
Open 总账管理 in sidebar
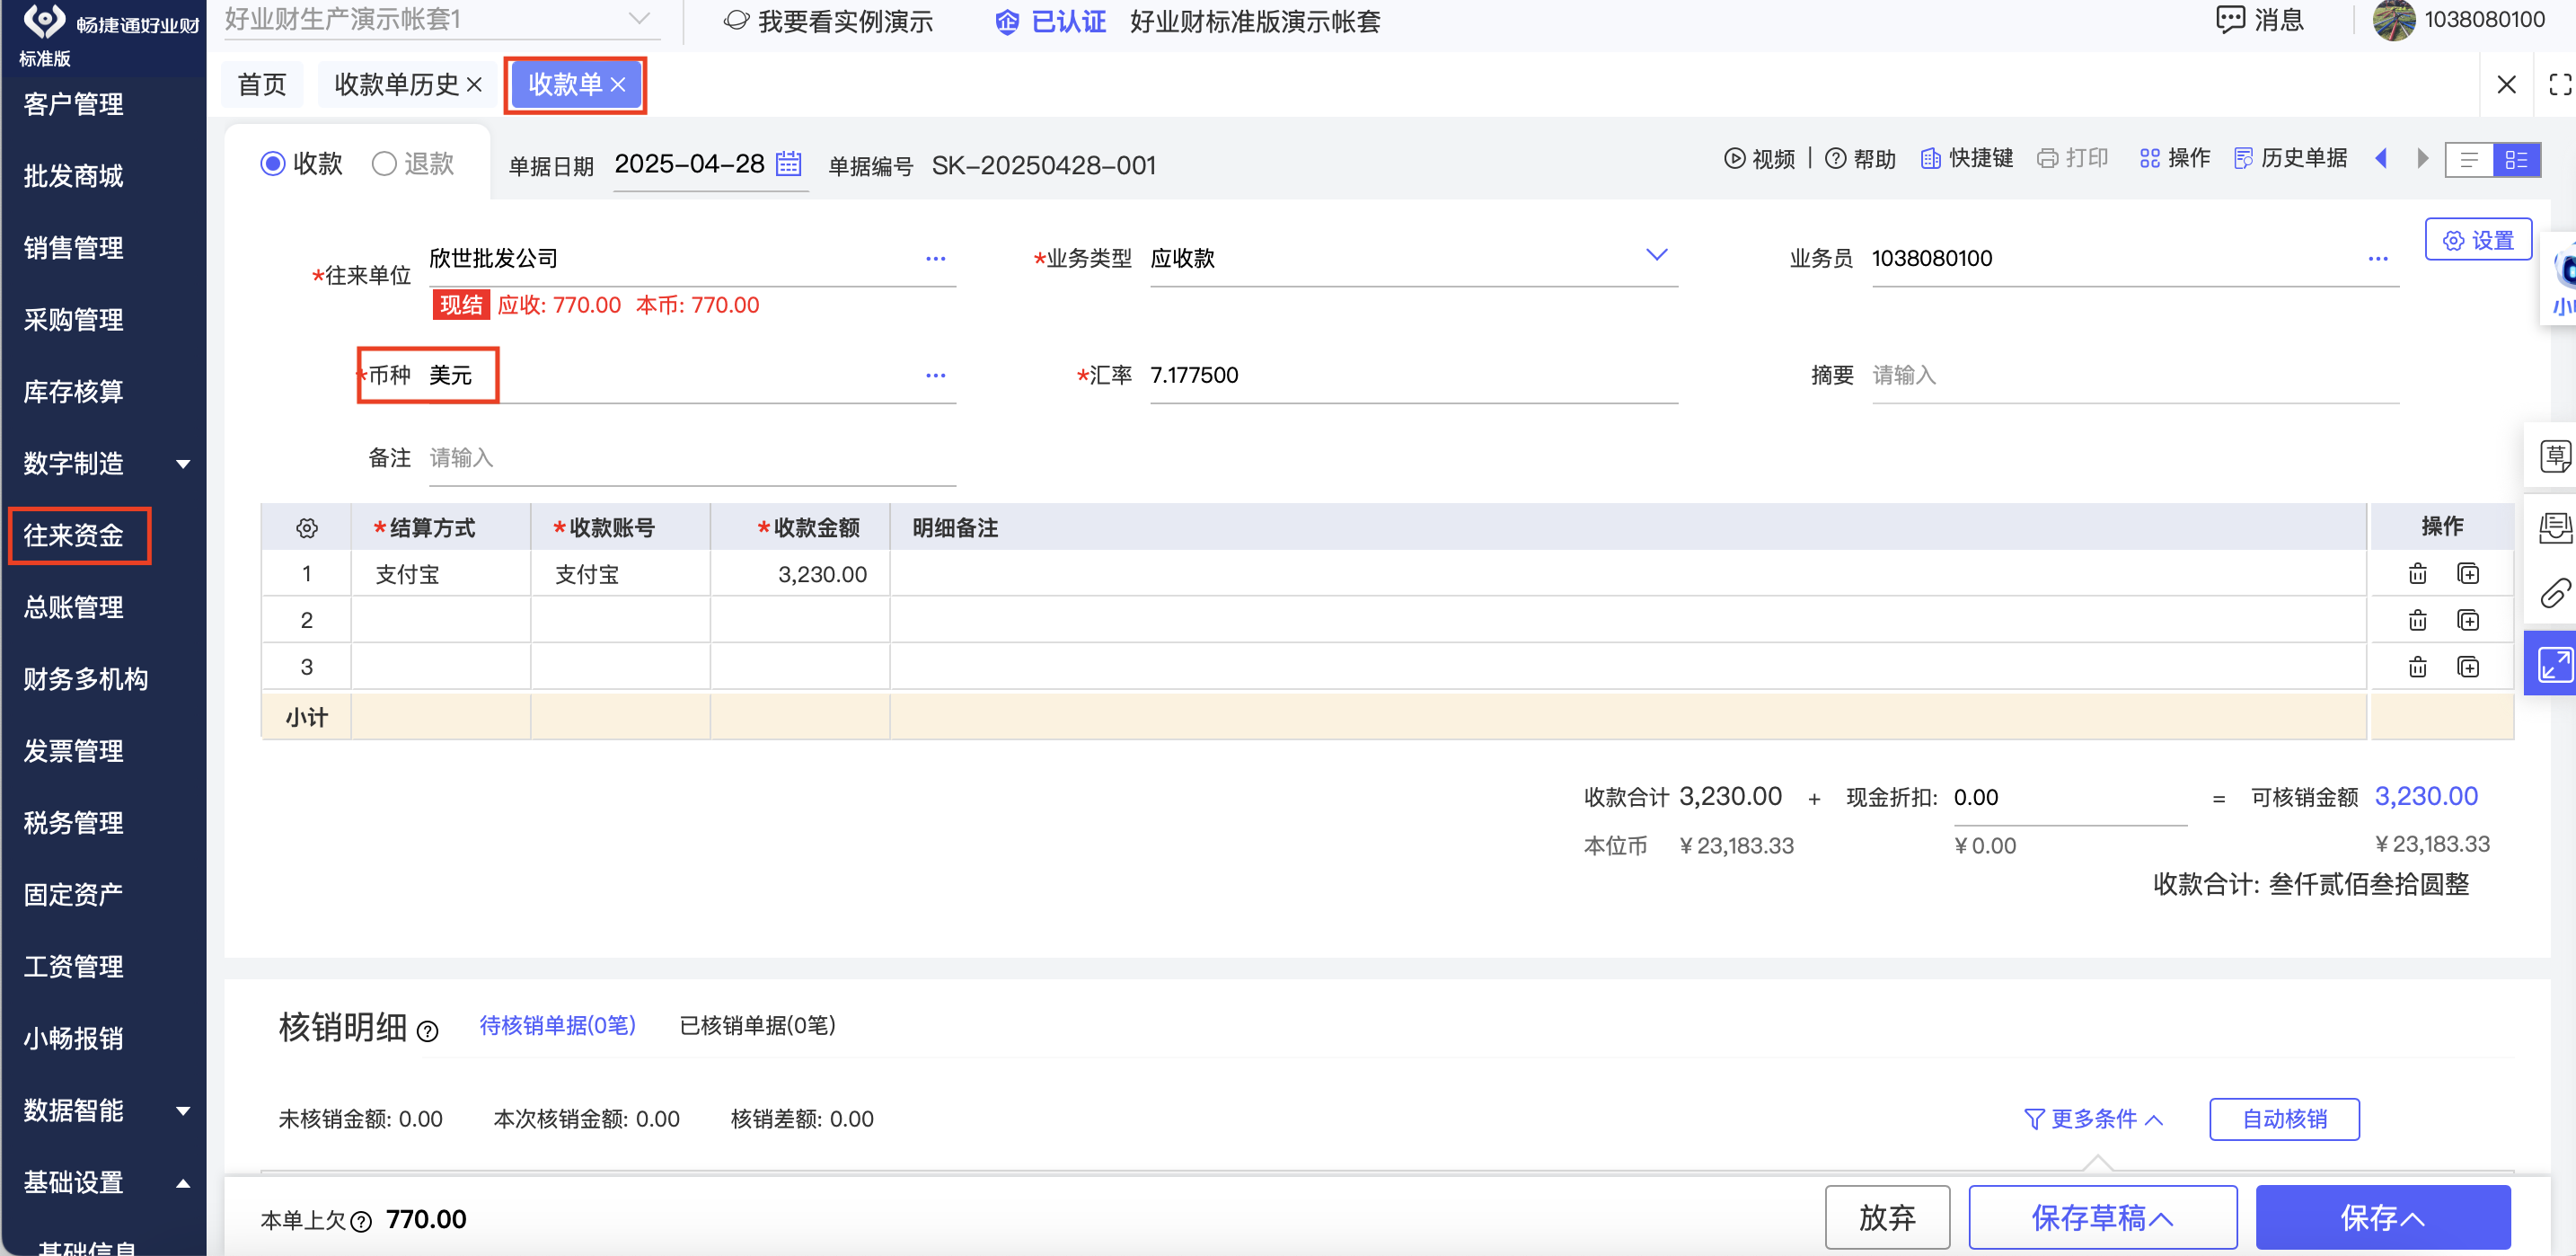(x=74, y=607)
